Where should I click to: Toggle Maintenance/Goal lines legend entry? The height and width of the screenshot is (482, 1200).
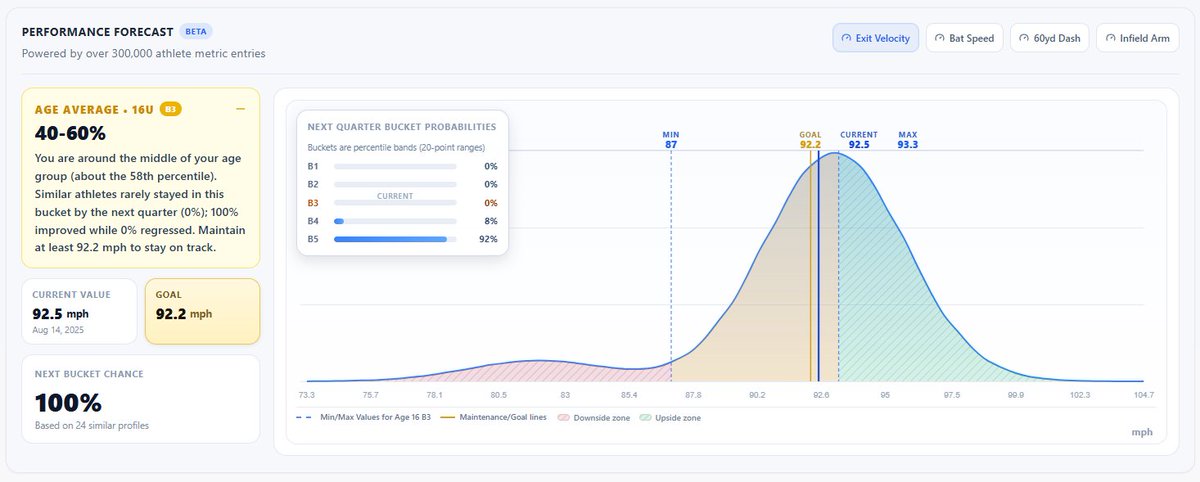click(494, 417)
